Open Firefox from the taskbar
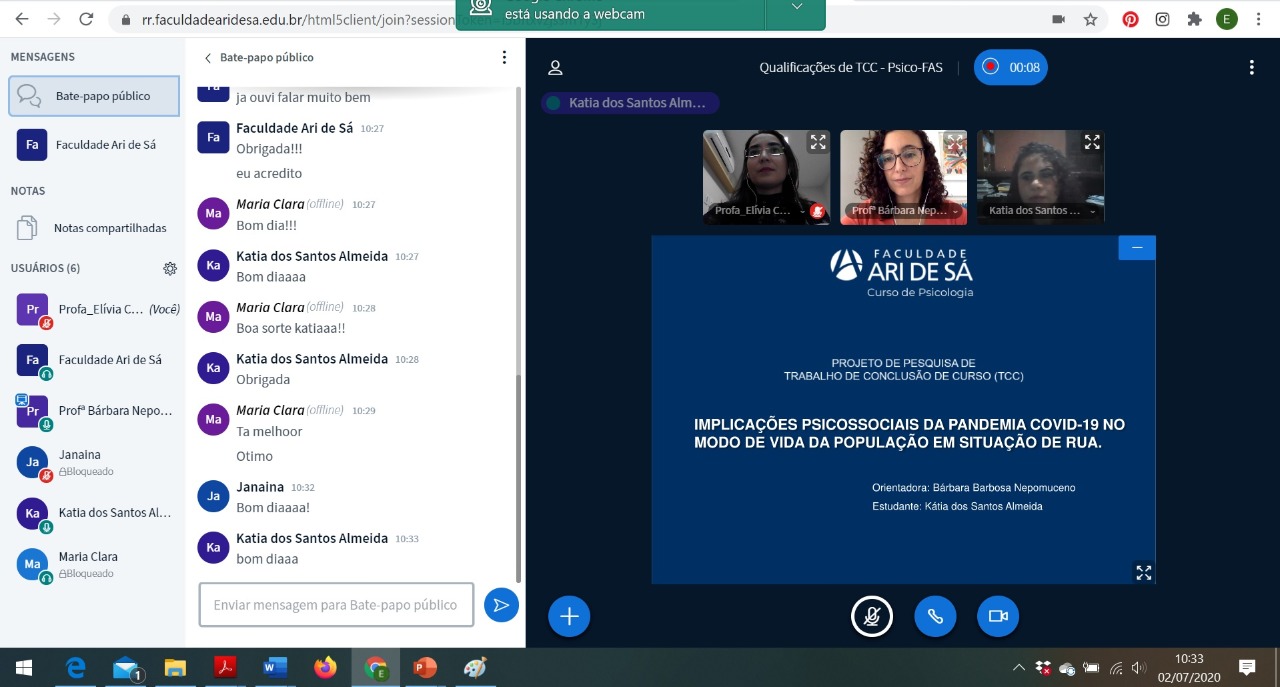This screenshot has width=1280, height=687. pyautogui.click(x=325, y=667)
